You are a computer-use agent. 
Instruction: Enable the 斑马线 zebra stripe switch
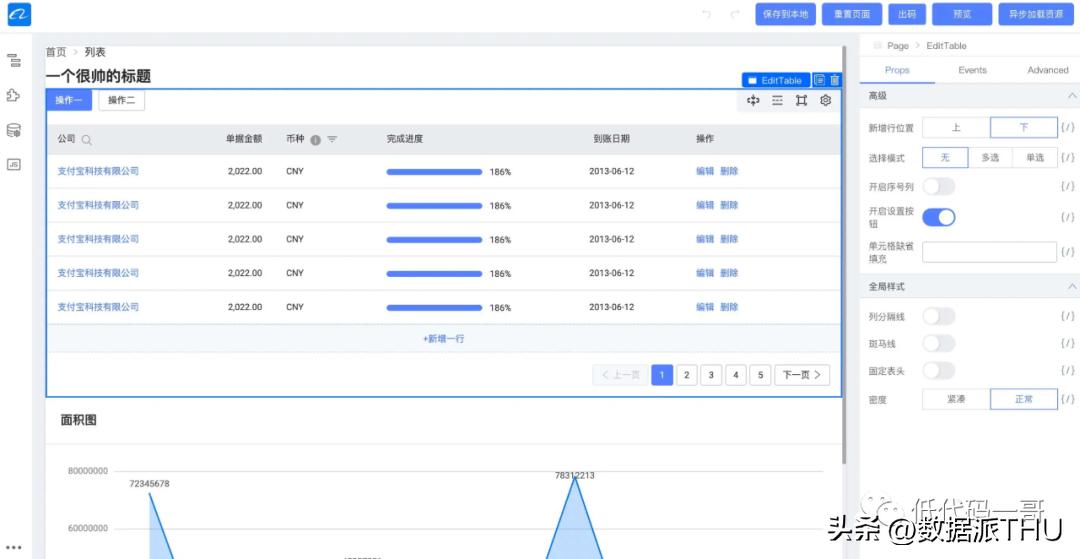click(x=938, y=343)
